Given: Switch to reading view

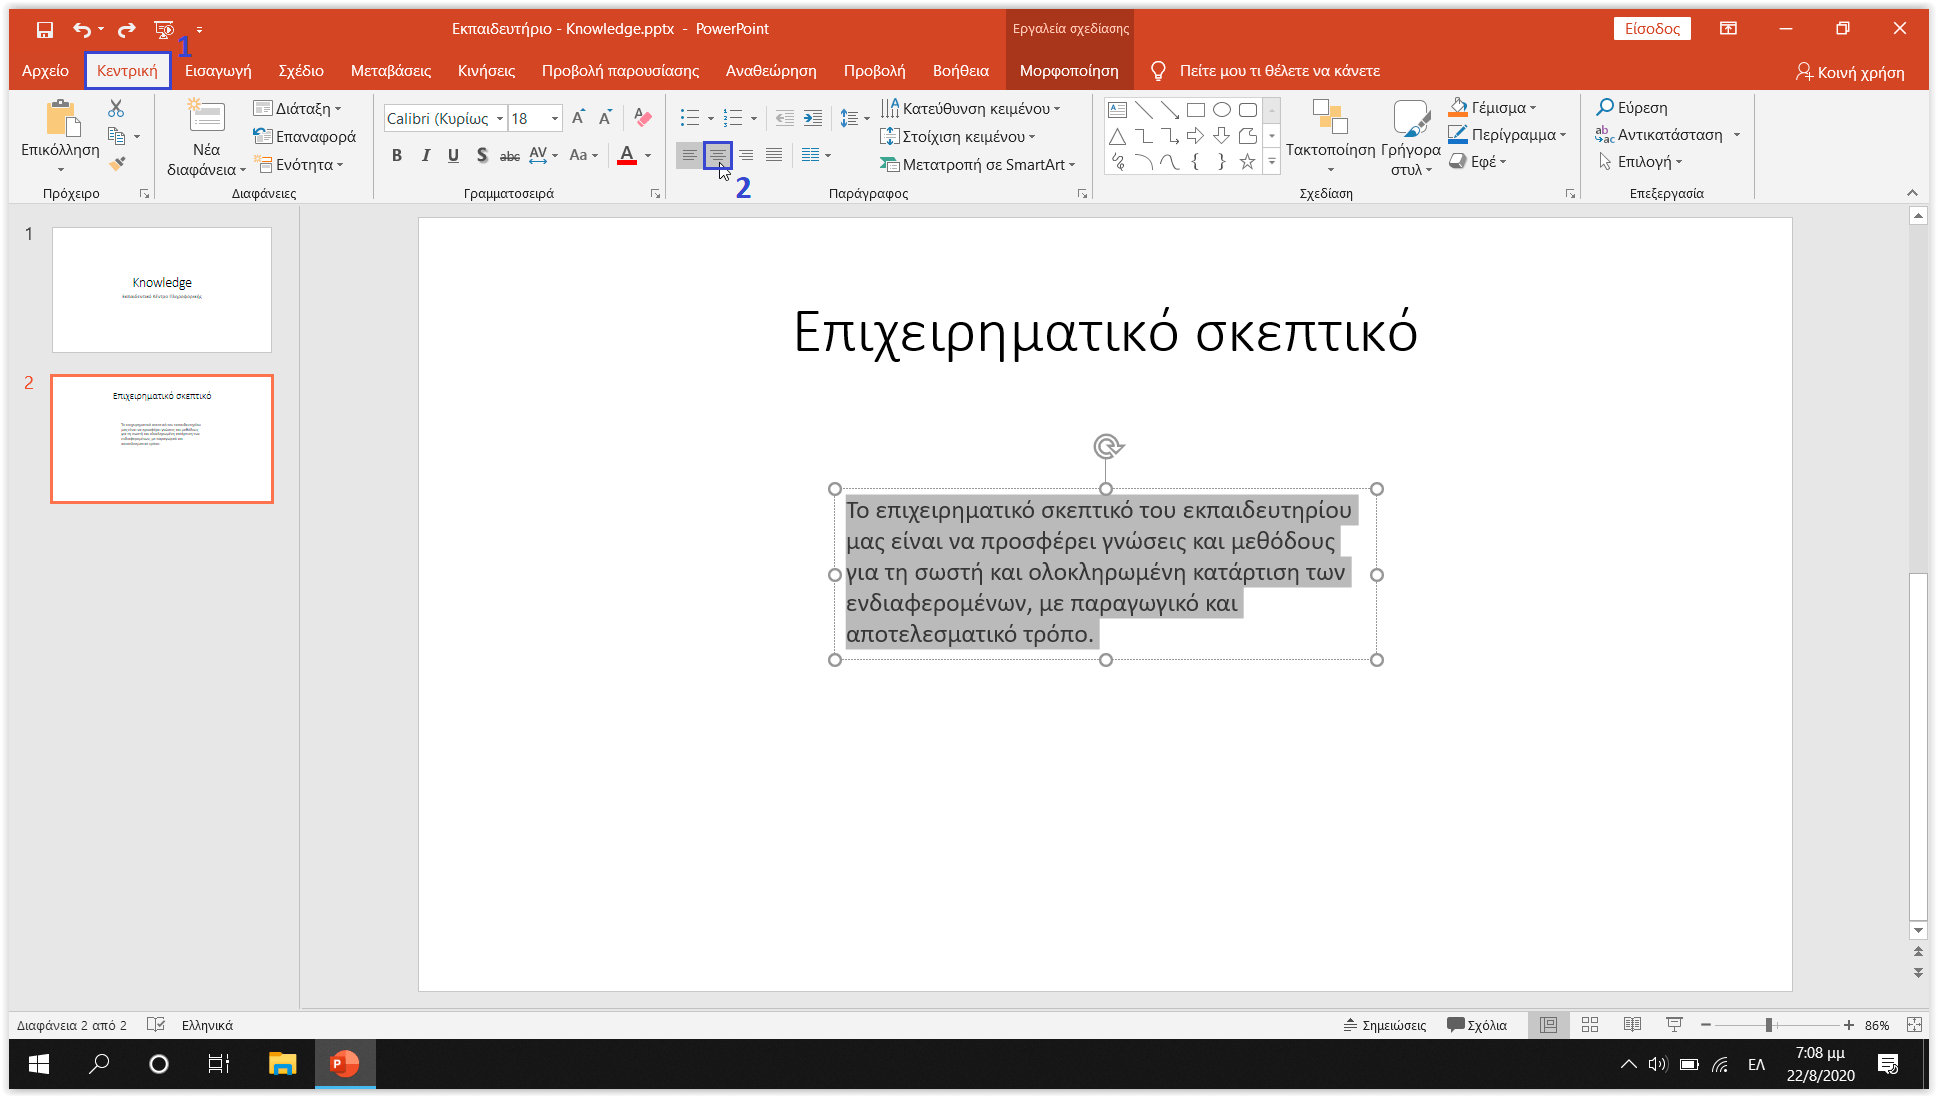Looking at the screenshot, I should point(1632,1025).
